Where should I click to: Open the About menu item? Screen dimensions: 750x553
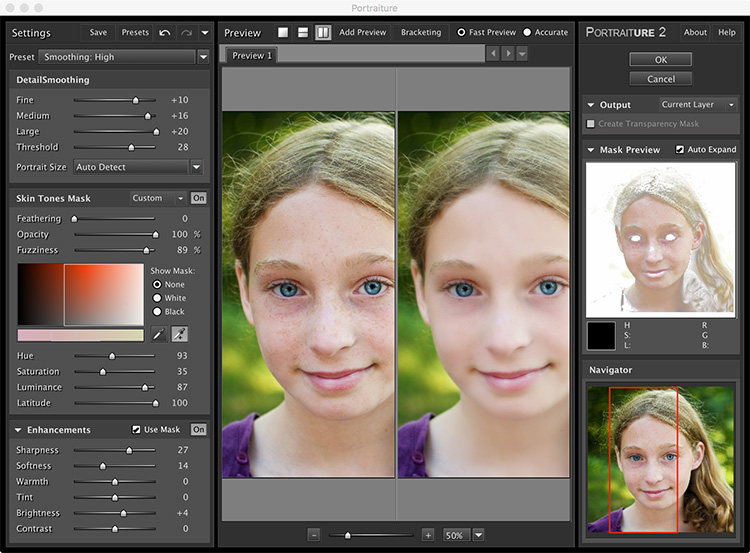coord(695,32)
